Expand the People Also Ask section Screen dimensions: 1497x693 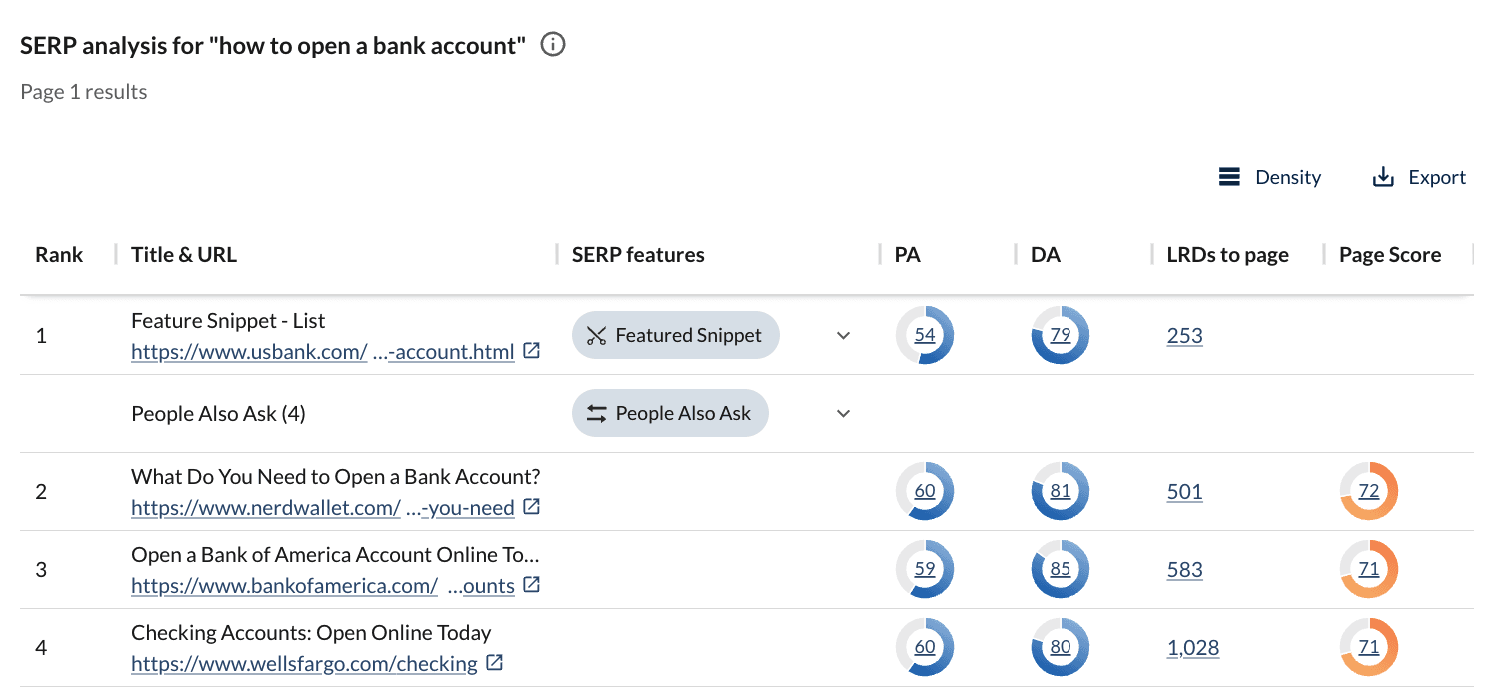coord(843,413)
